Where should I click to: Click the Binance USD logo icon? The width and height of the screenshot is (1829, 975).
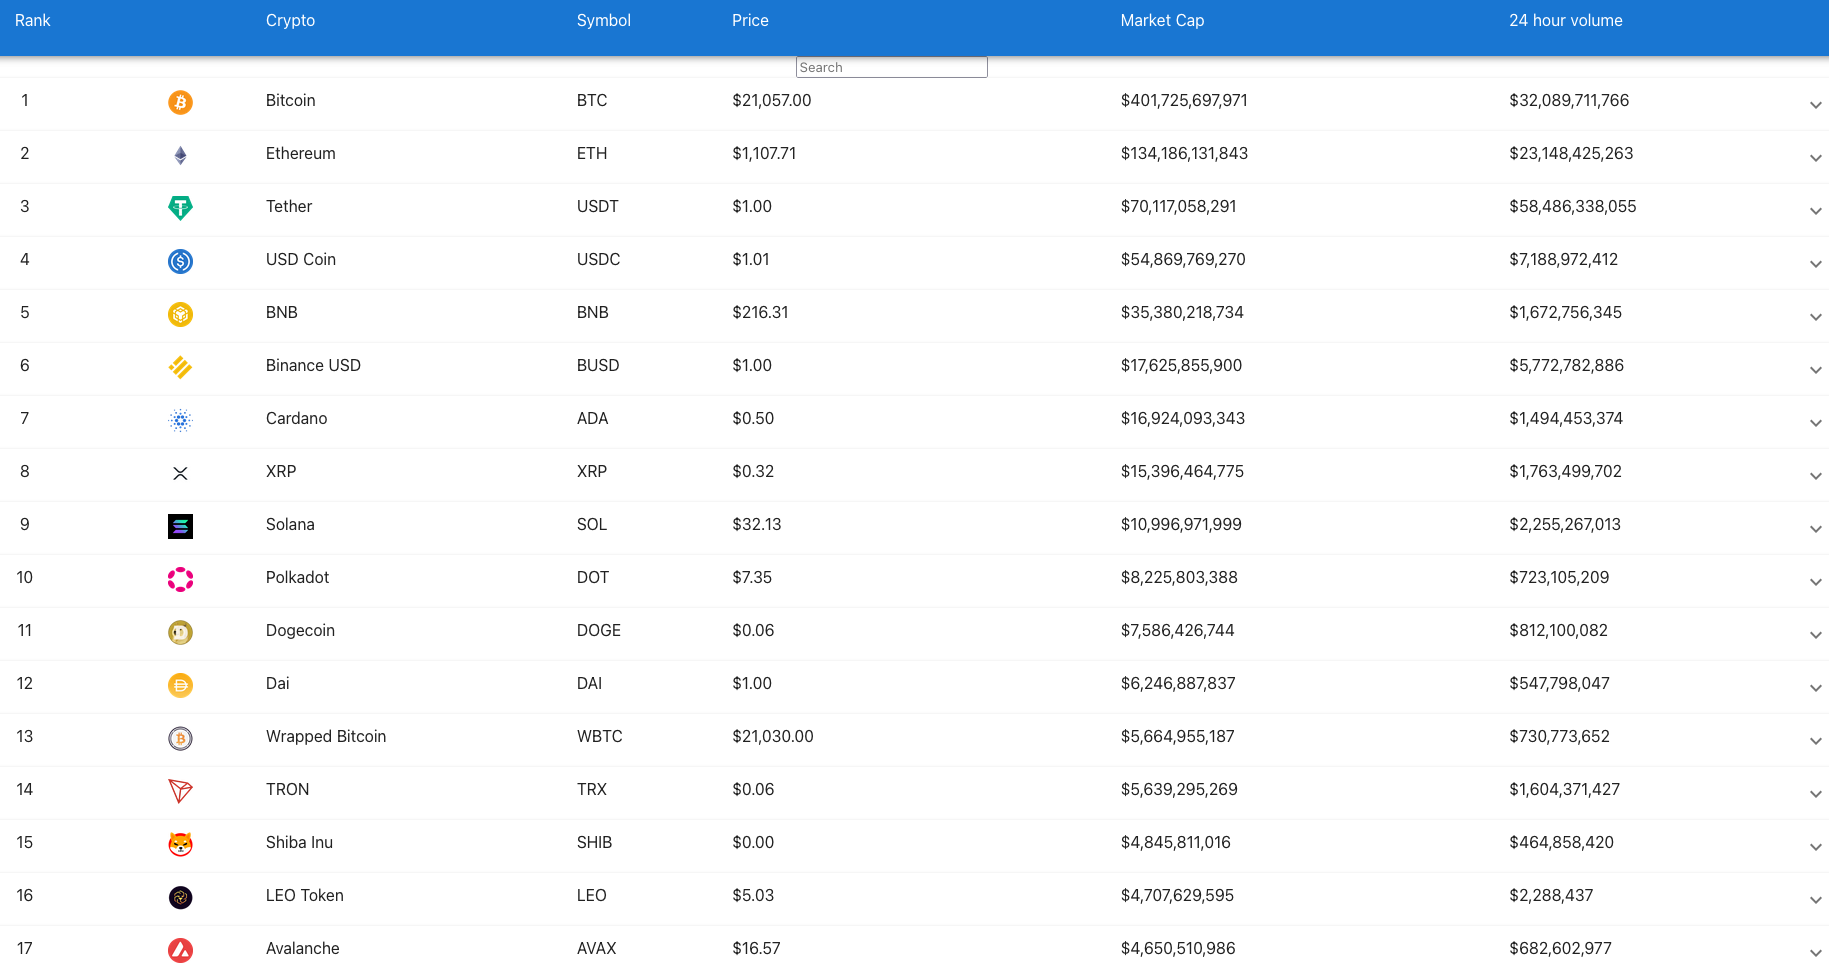[180, 367]
